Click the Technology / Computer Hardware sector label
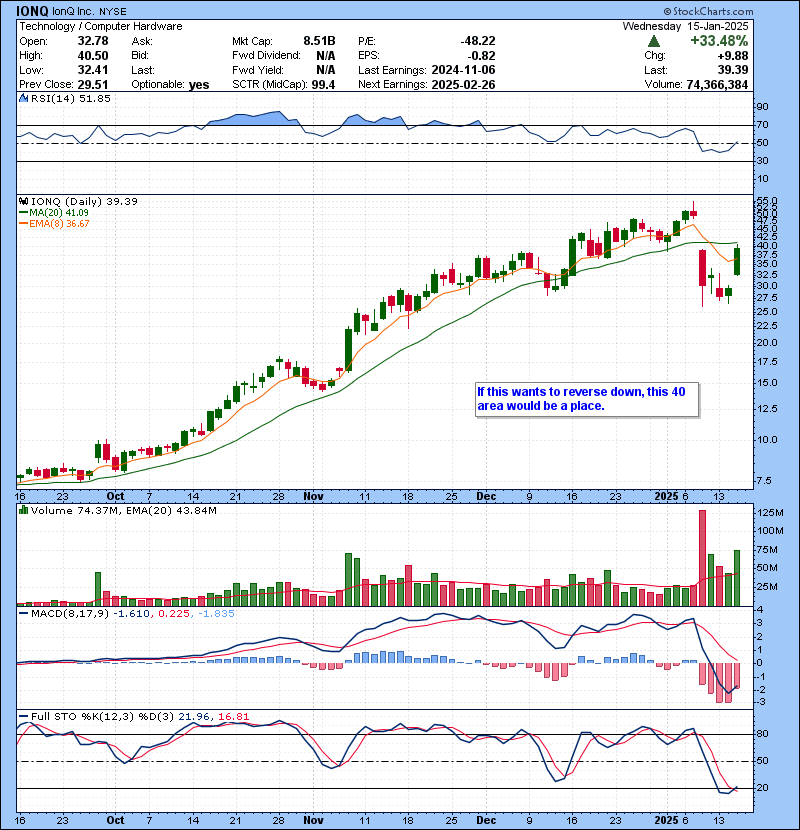The height and width of the screenshot is (830, 800). (x=101, y=26)
